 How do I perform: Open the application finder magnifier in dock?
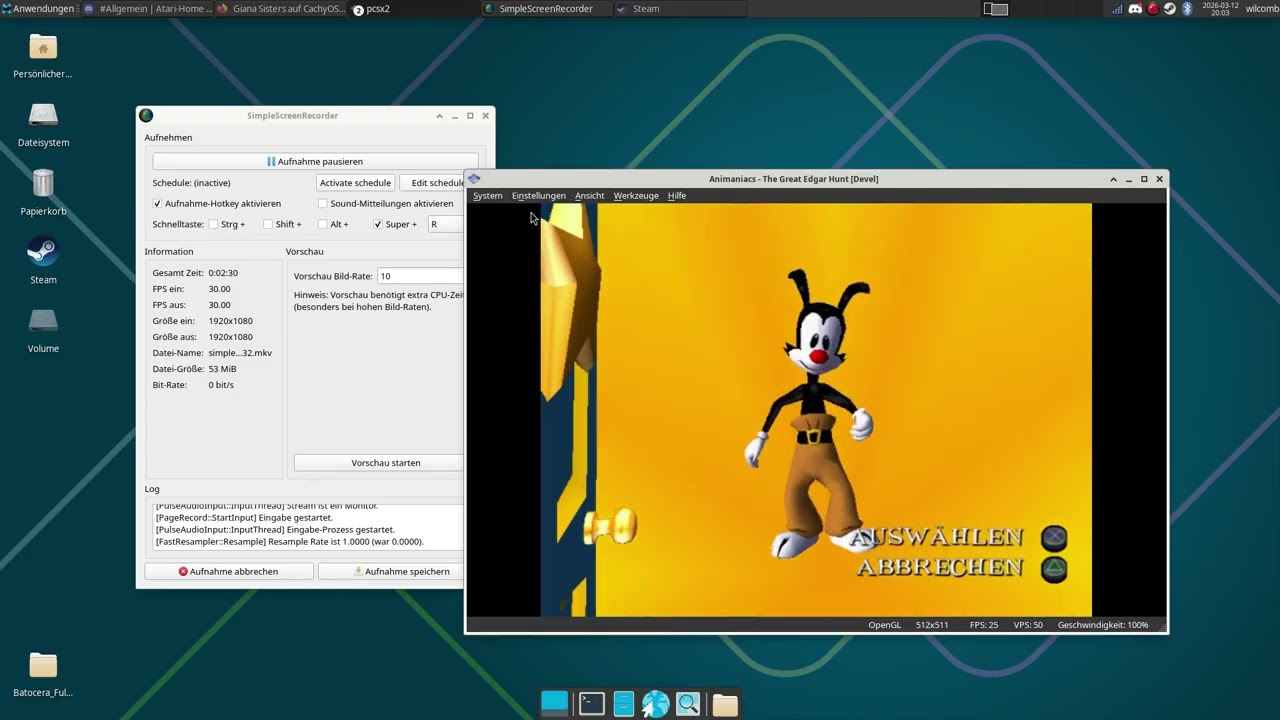pyautogui.click(x=688, y=704)
